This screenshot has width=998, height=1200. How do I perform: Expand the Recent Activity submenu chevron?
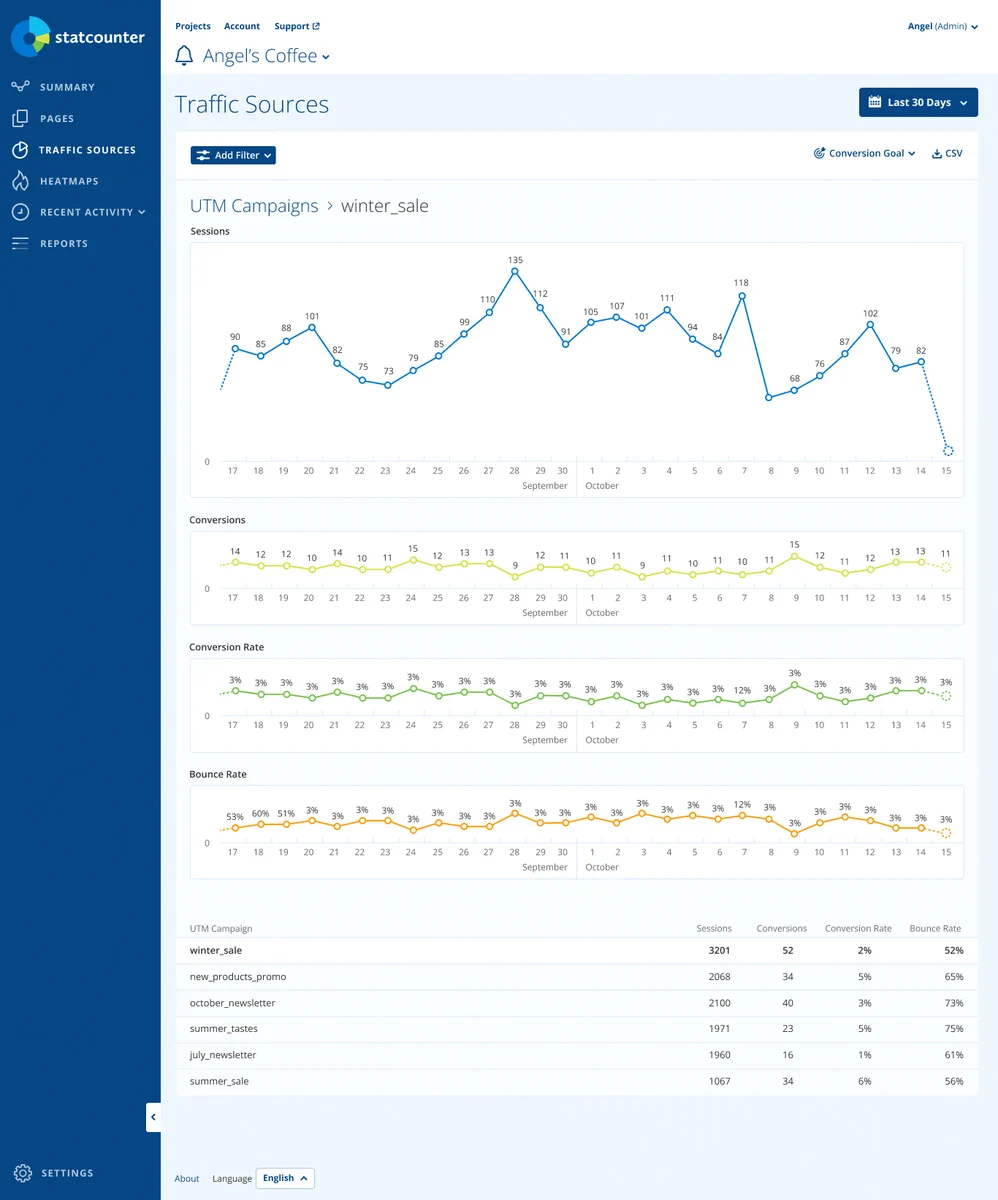click(142, 212)
